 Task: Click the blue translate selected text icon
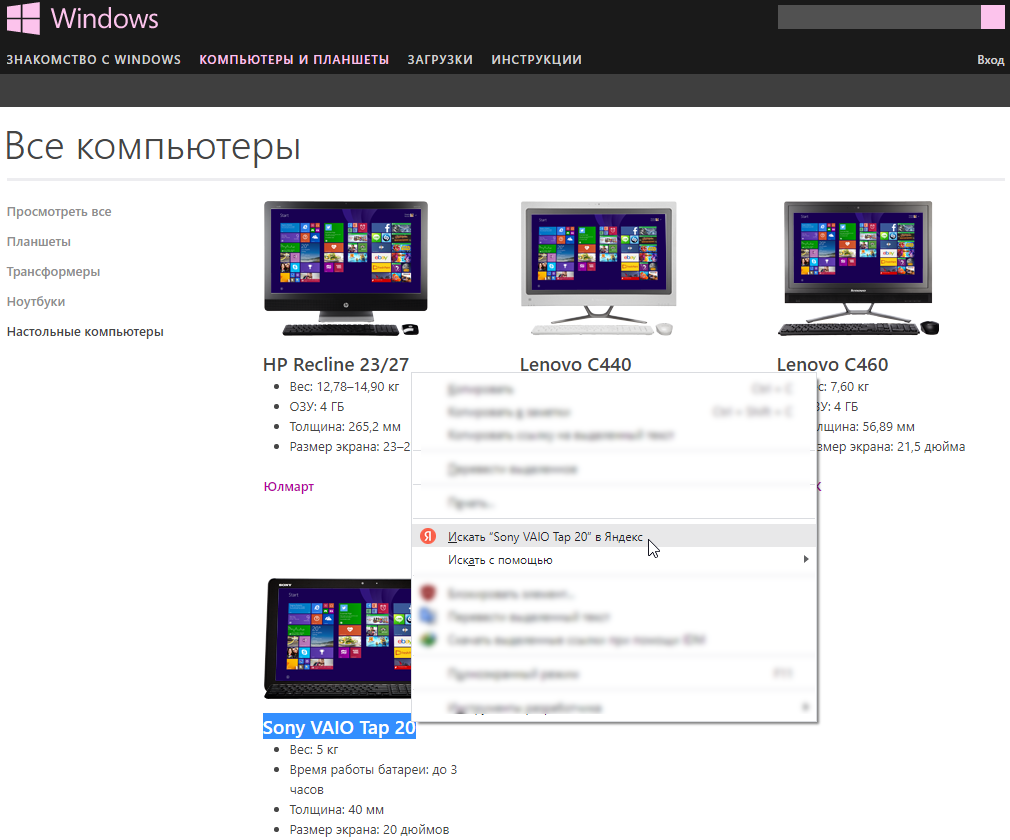pos(427,617)
